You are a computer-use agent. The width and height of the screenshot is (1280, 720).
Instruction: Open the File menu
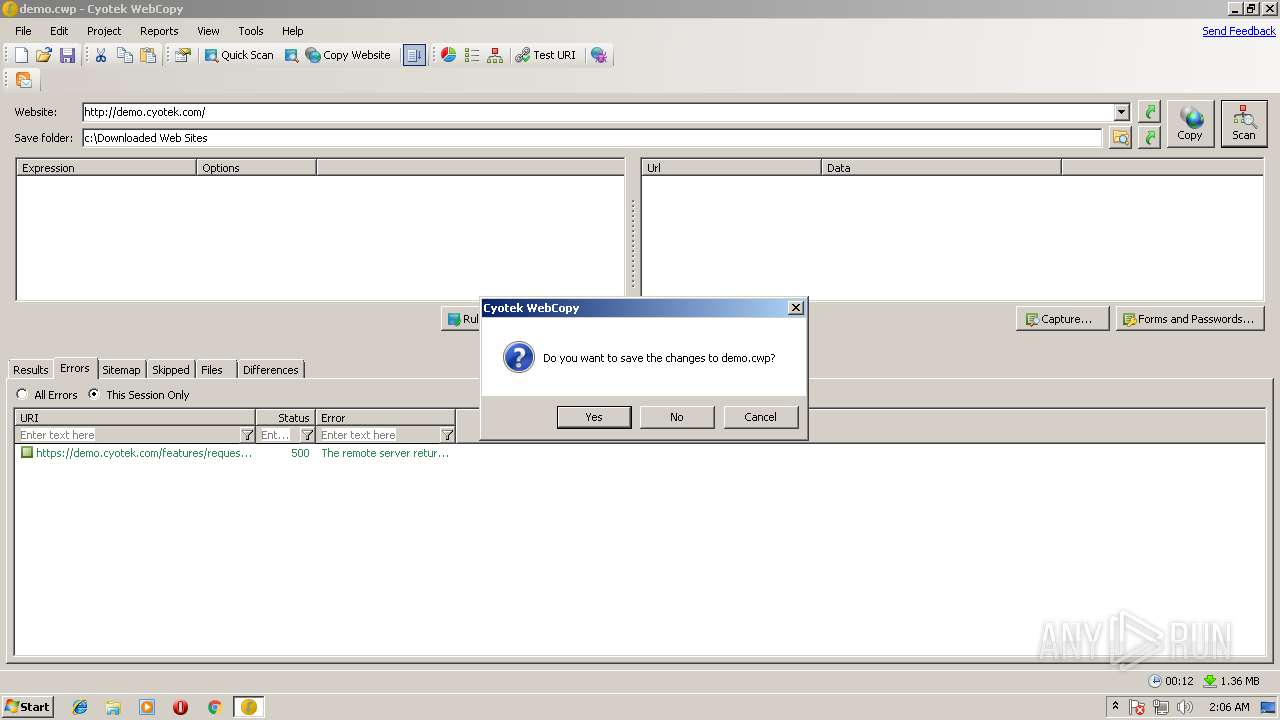[x=23, y=31]
